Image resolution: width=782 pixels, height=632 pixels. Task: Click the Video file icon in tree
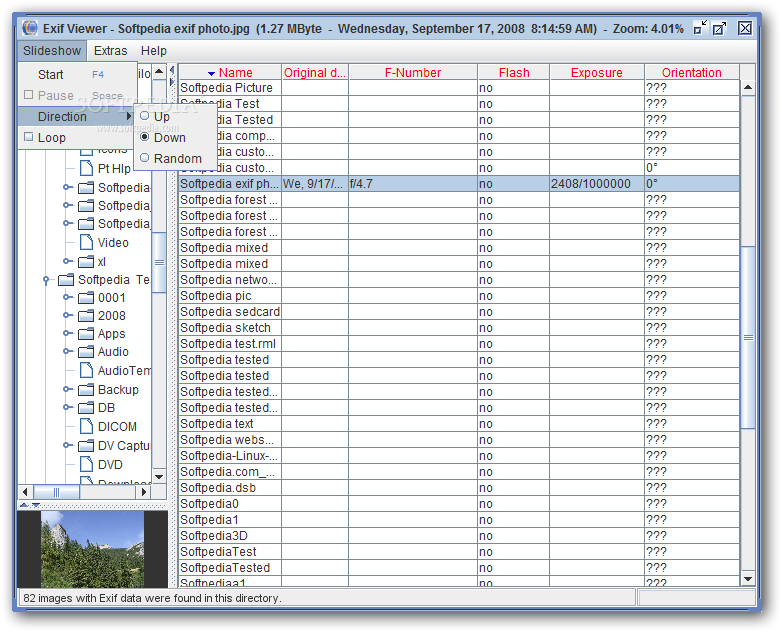click(86, 242)
